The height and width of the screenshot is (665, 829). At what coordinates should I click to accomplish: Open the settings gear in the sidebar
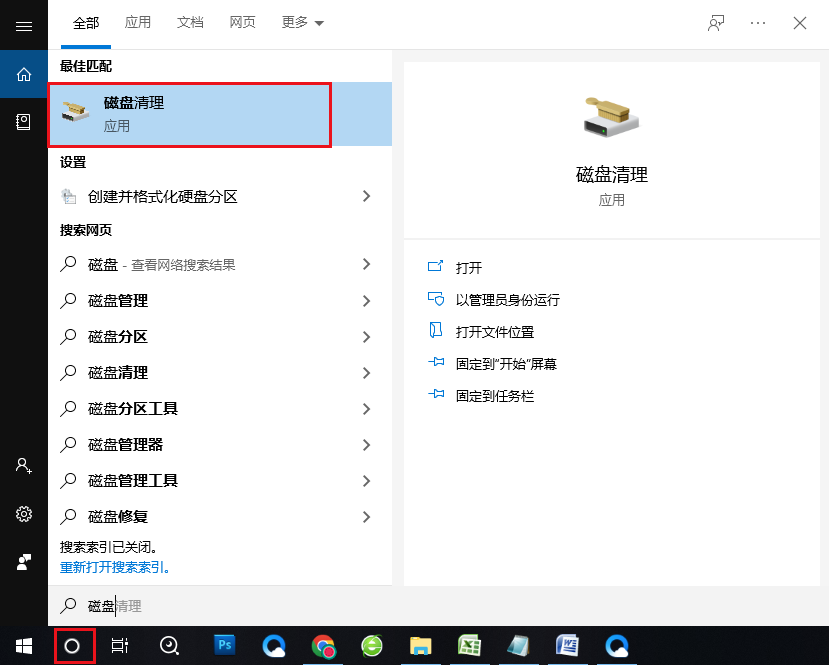point(24,514)
